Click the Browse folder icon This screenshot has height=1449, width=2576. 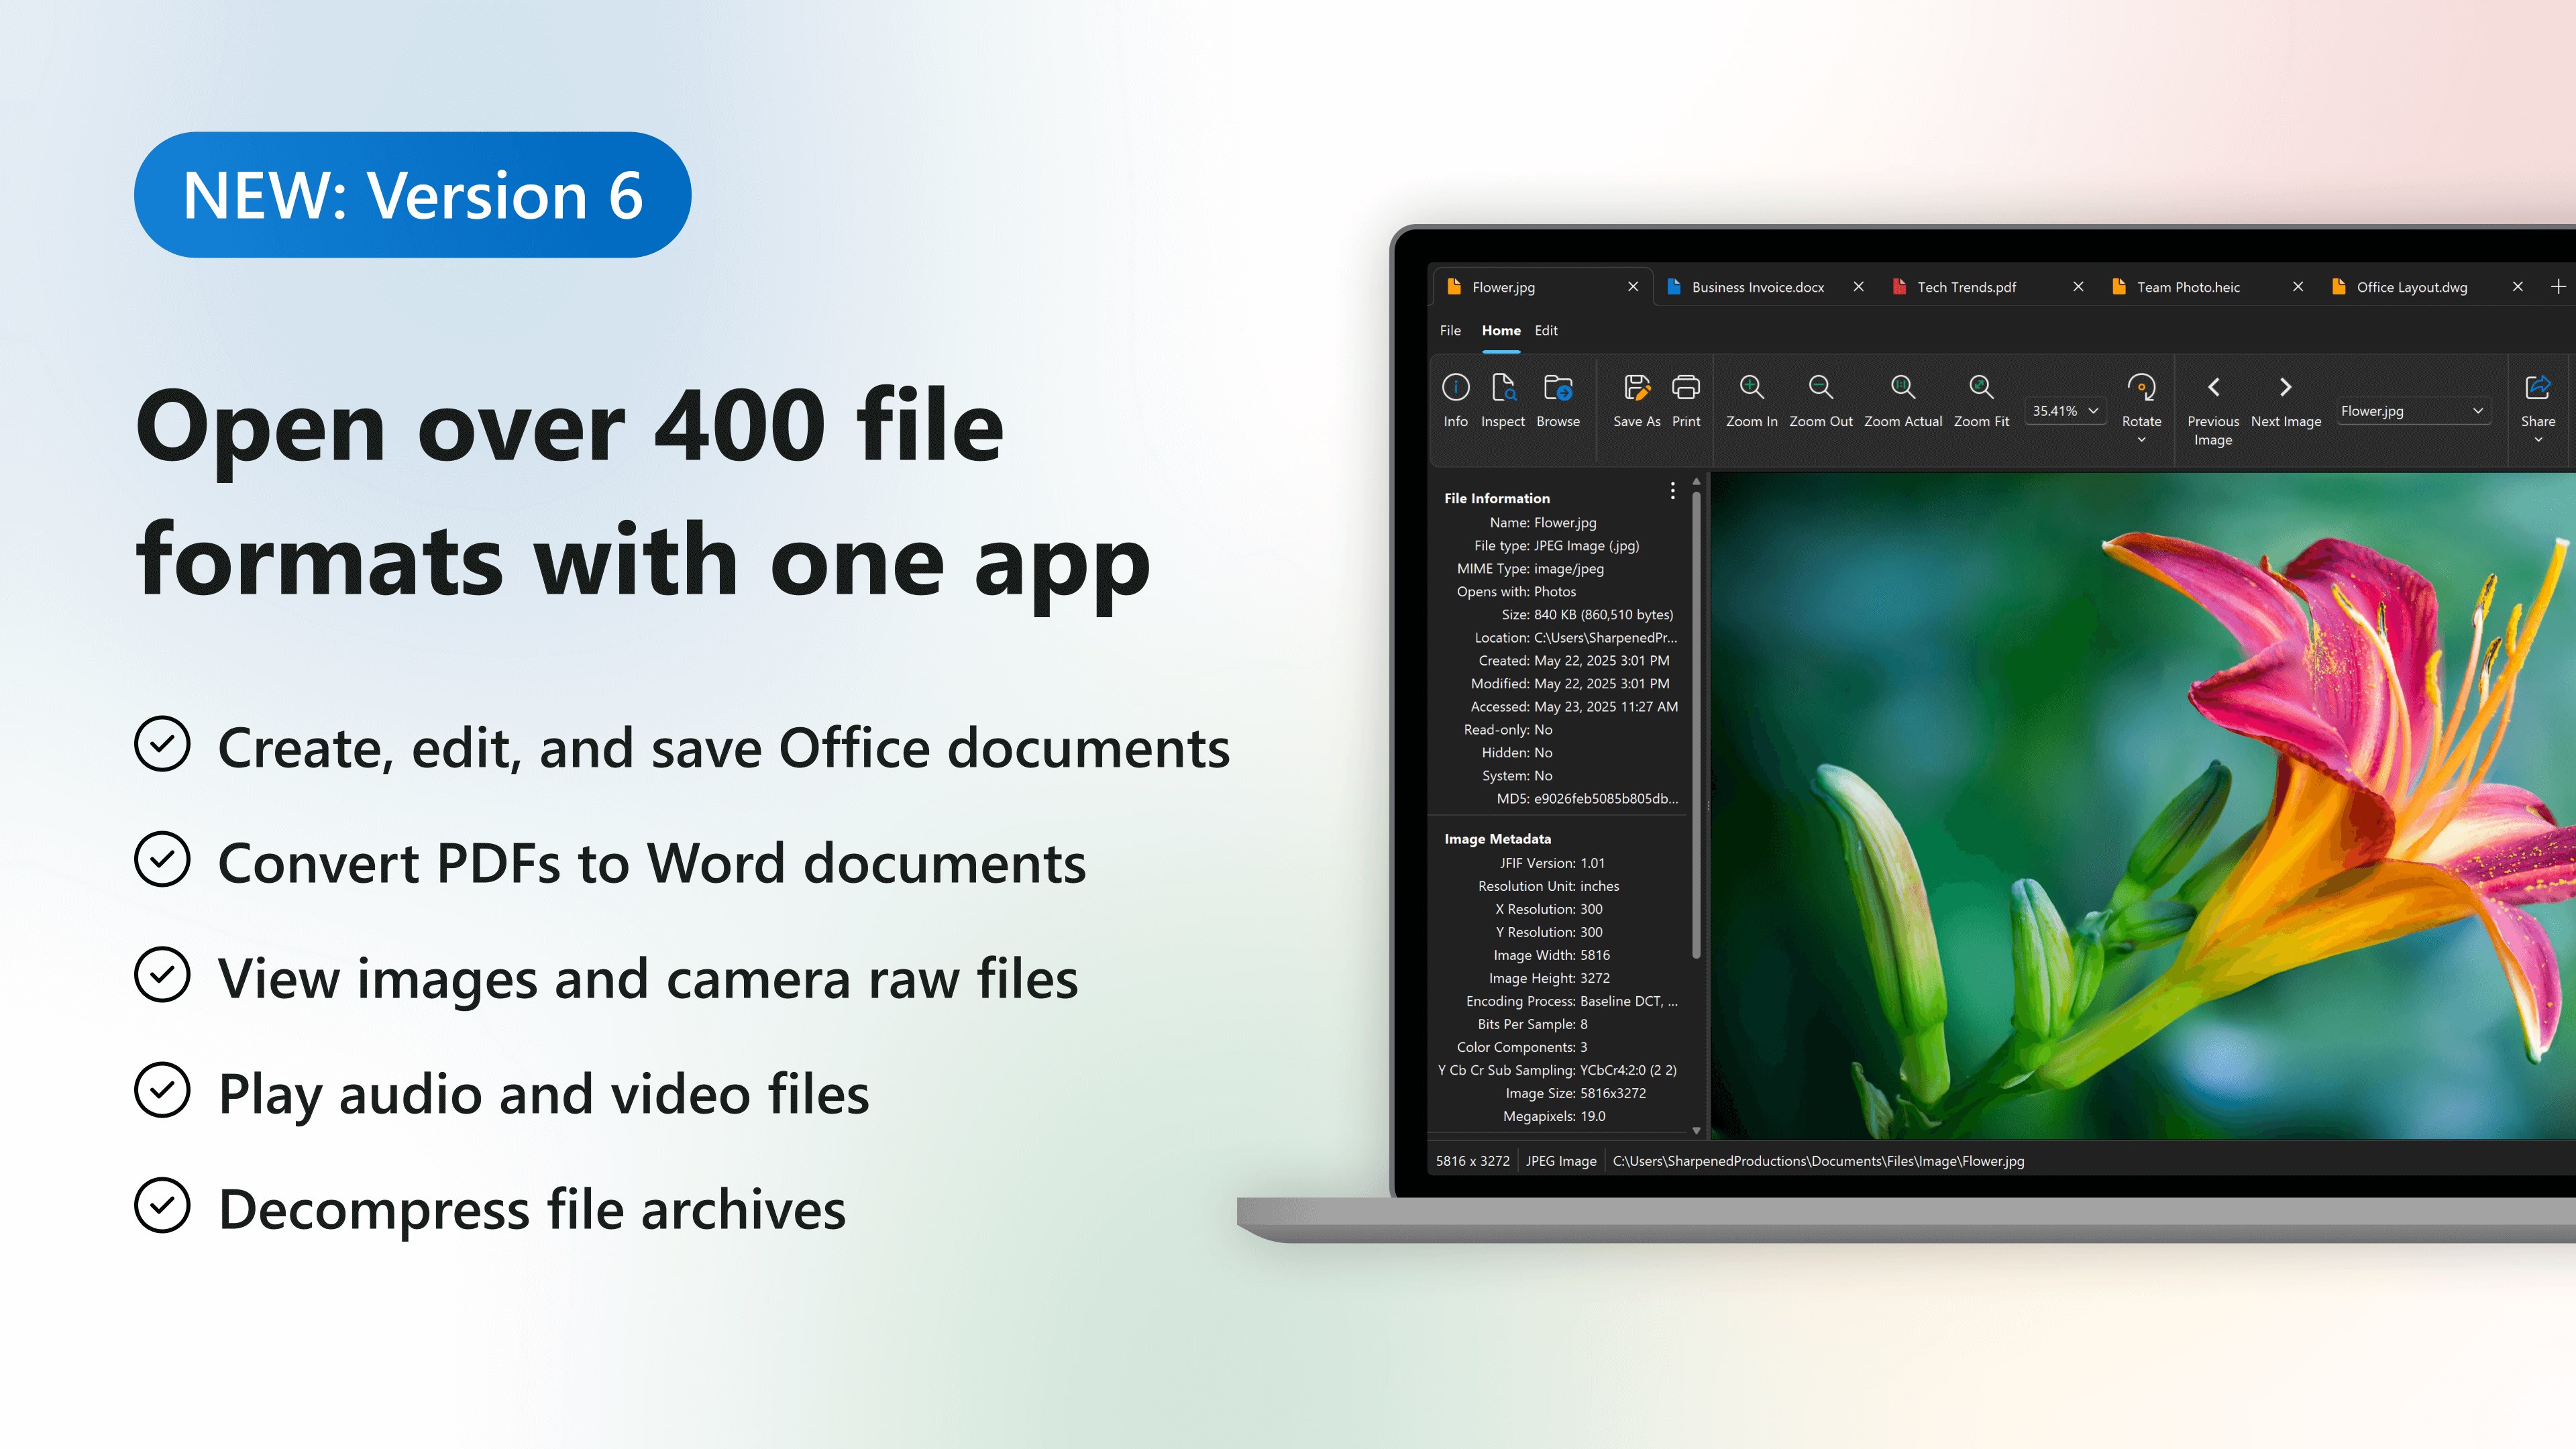(1557, 388)
